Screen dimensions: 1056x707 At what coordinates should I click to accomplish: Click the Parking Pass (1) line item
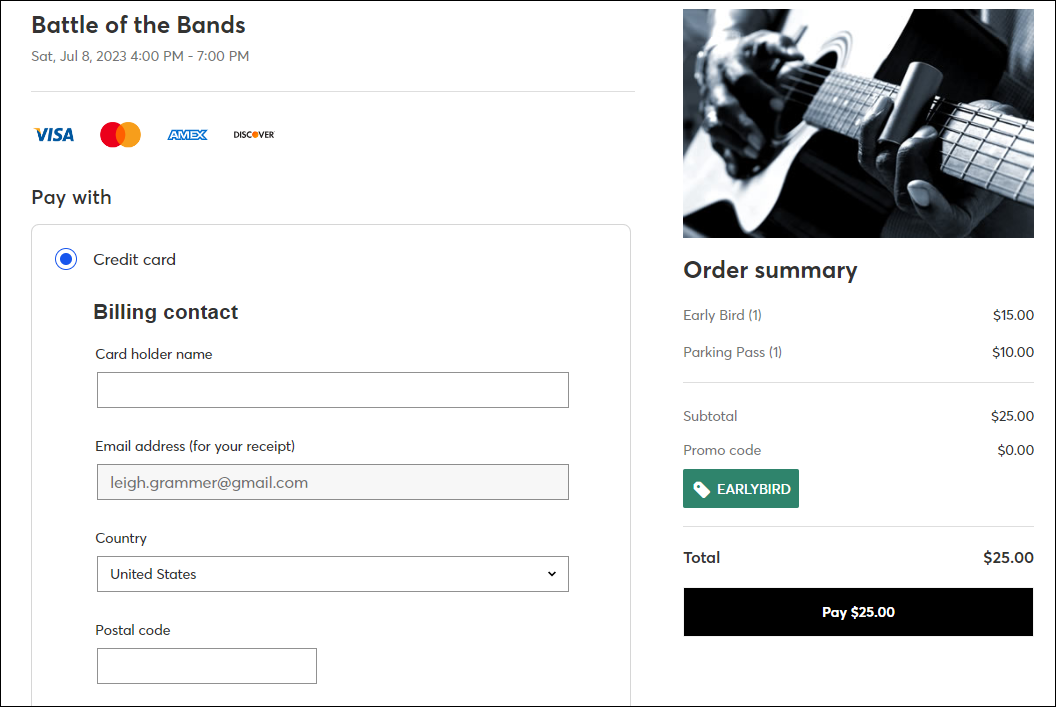point(732,352)
